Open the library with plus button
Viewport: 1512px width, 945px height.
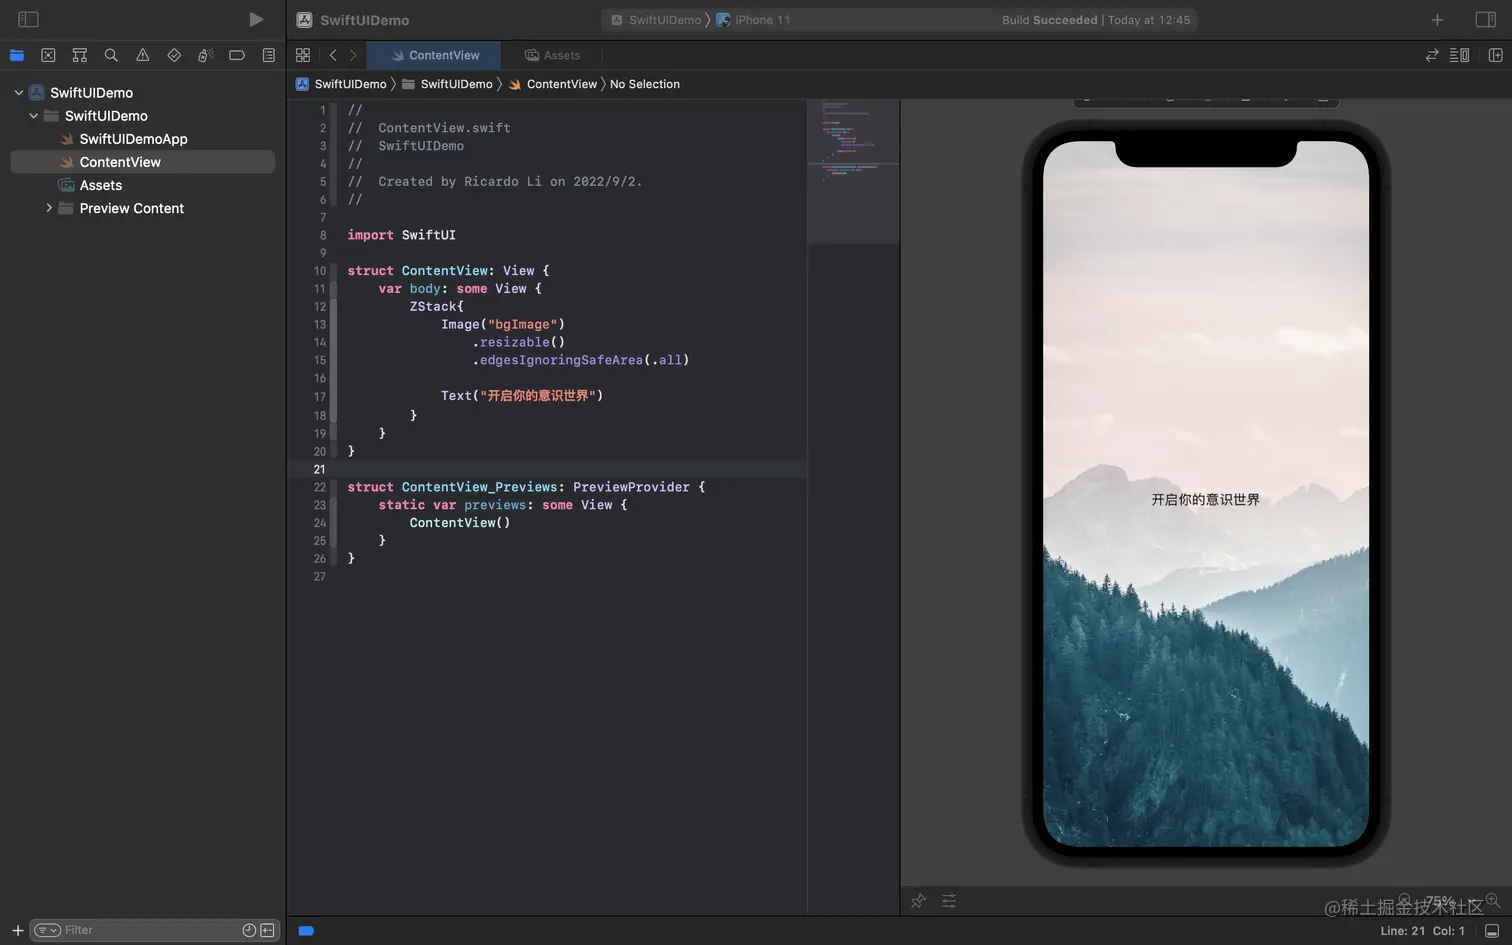point(1437,20)
